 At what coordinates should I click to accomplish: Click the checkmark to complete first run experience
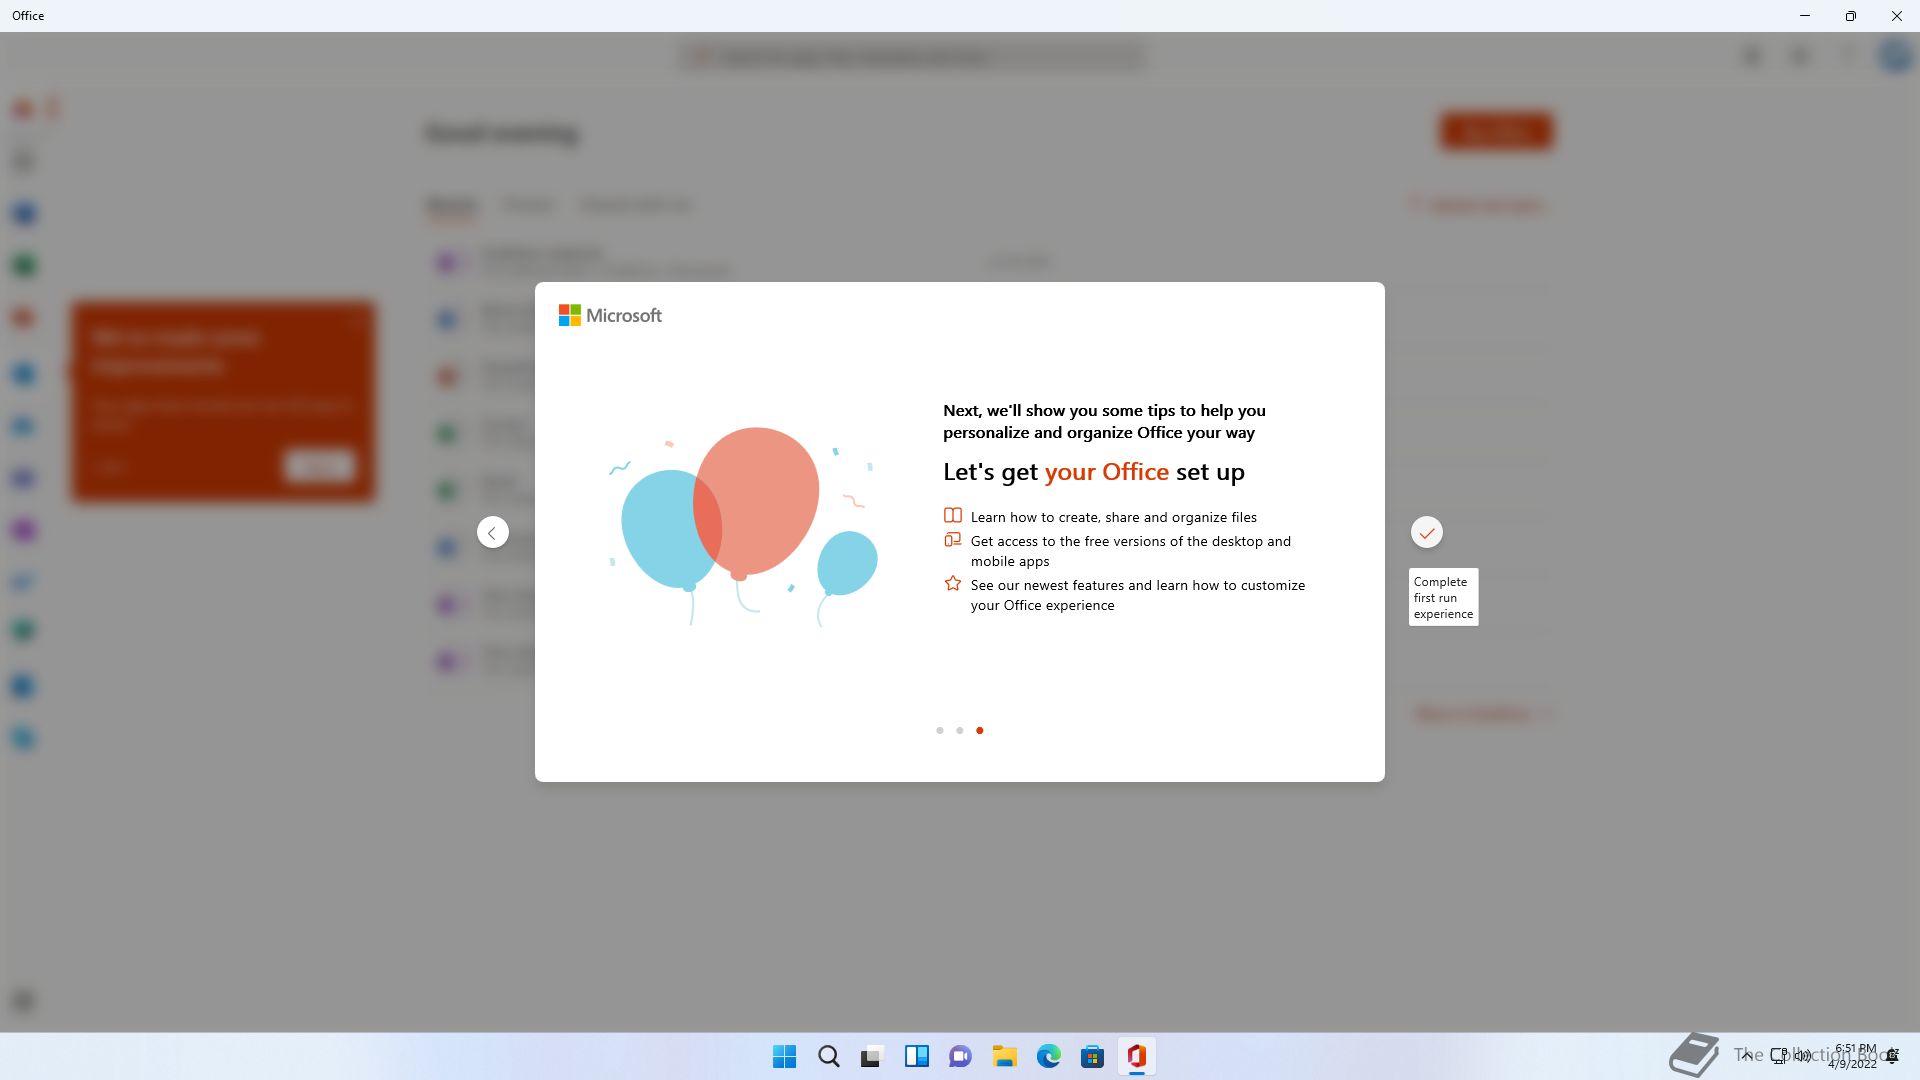[1427, 533]
